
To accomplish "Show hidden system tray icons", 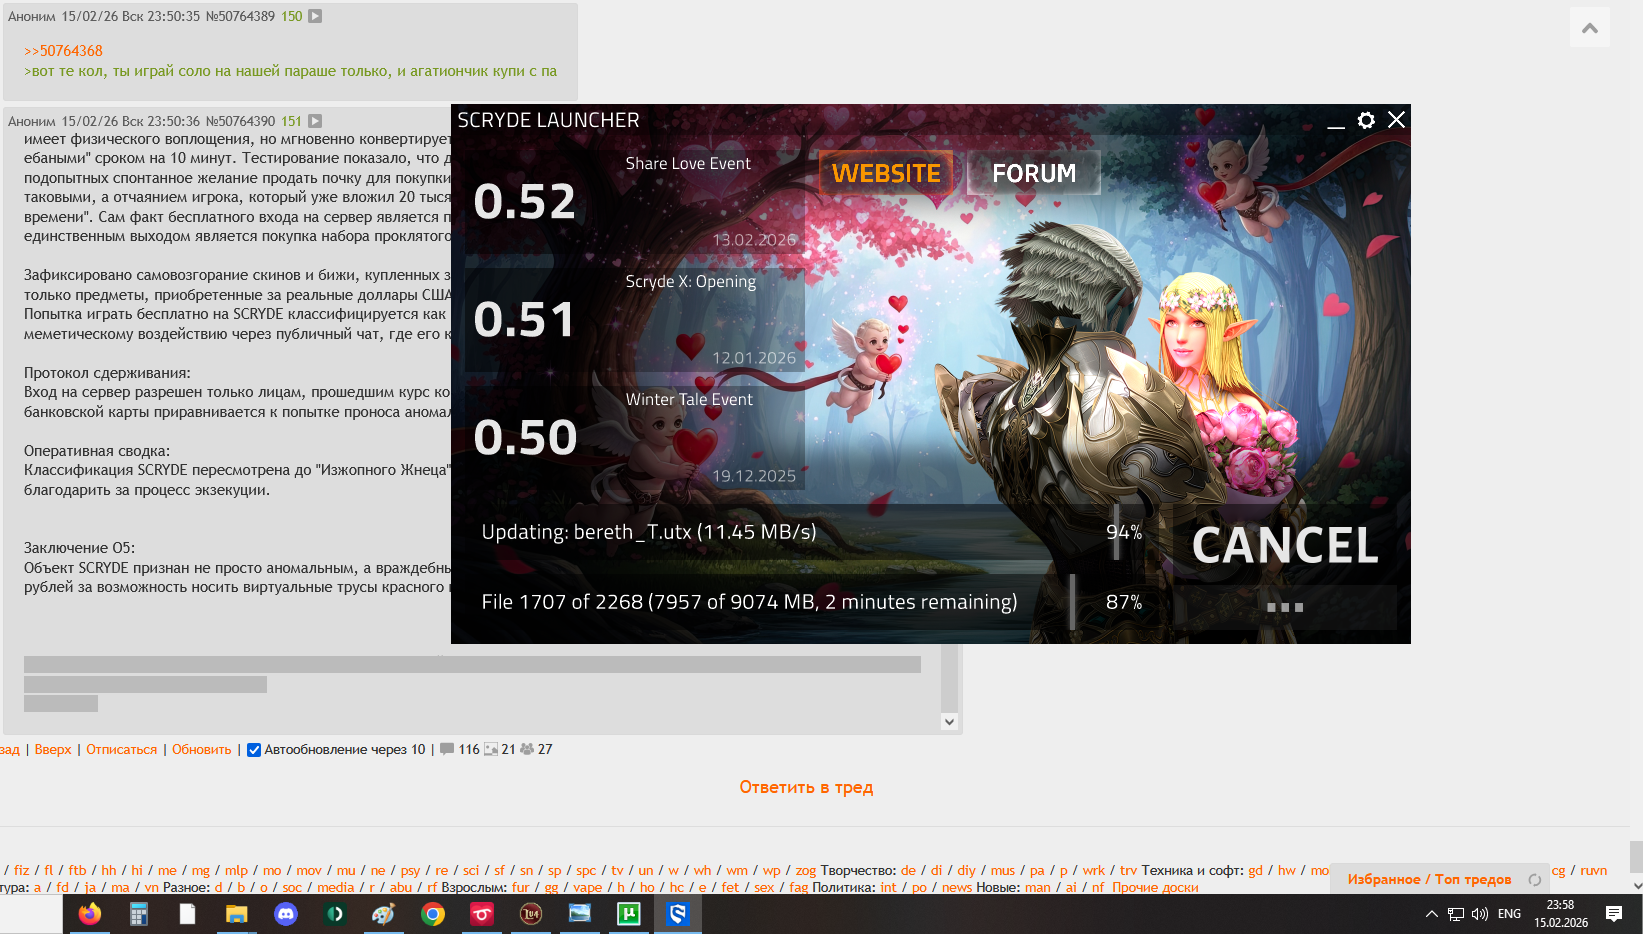I will (x=1431, y=914).
